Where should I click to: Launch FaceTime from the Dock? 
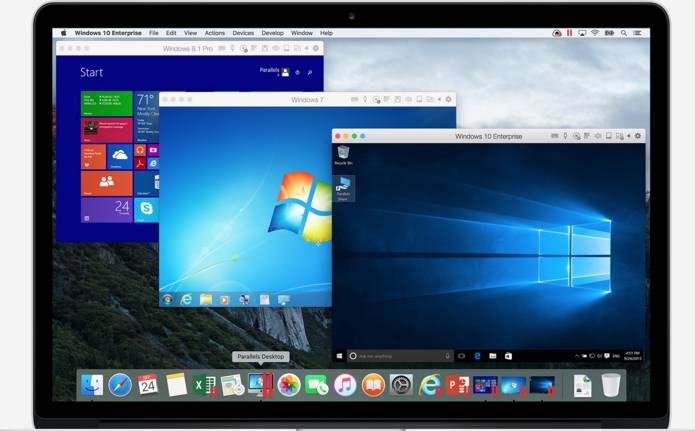316,385
